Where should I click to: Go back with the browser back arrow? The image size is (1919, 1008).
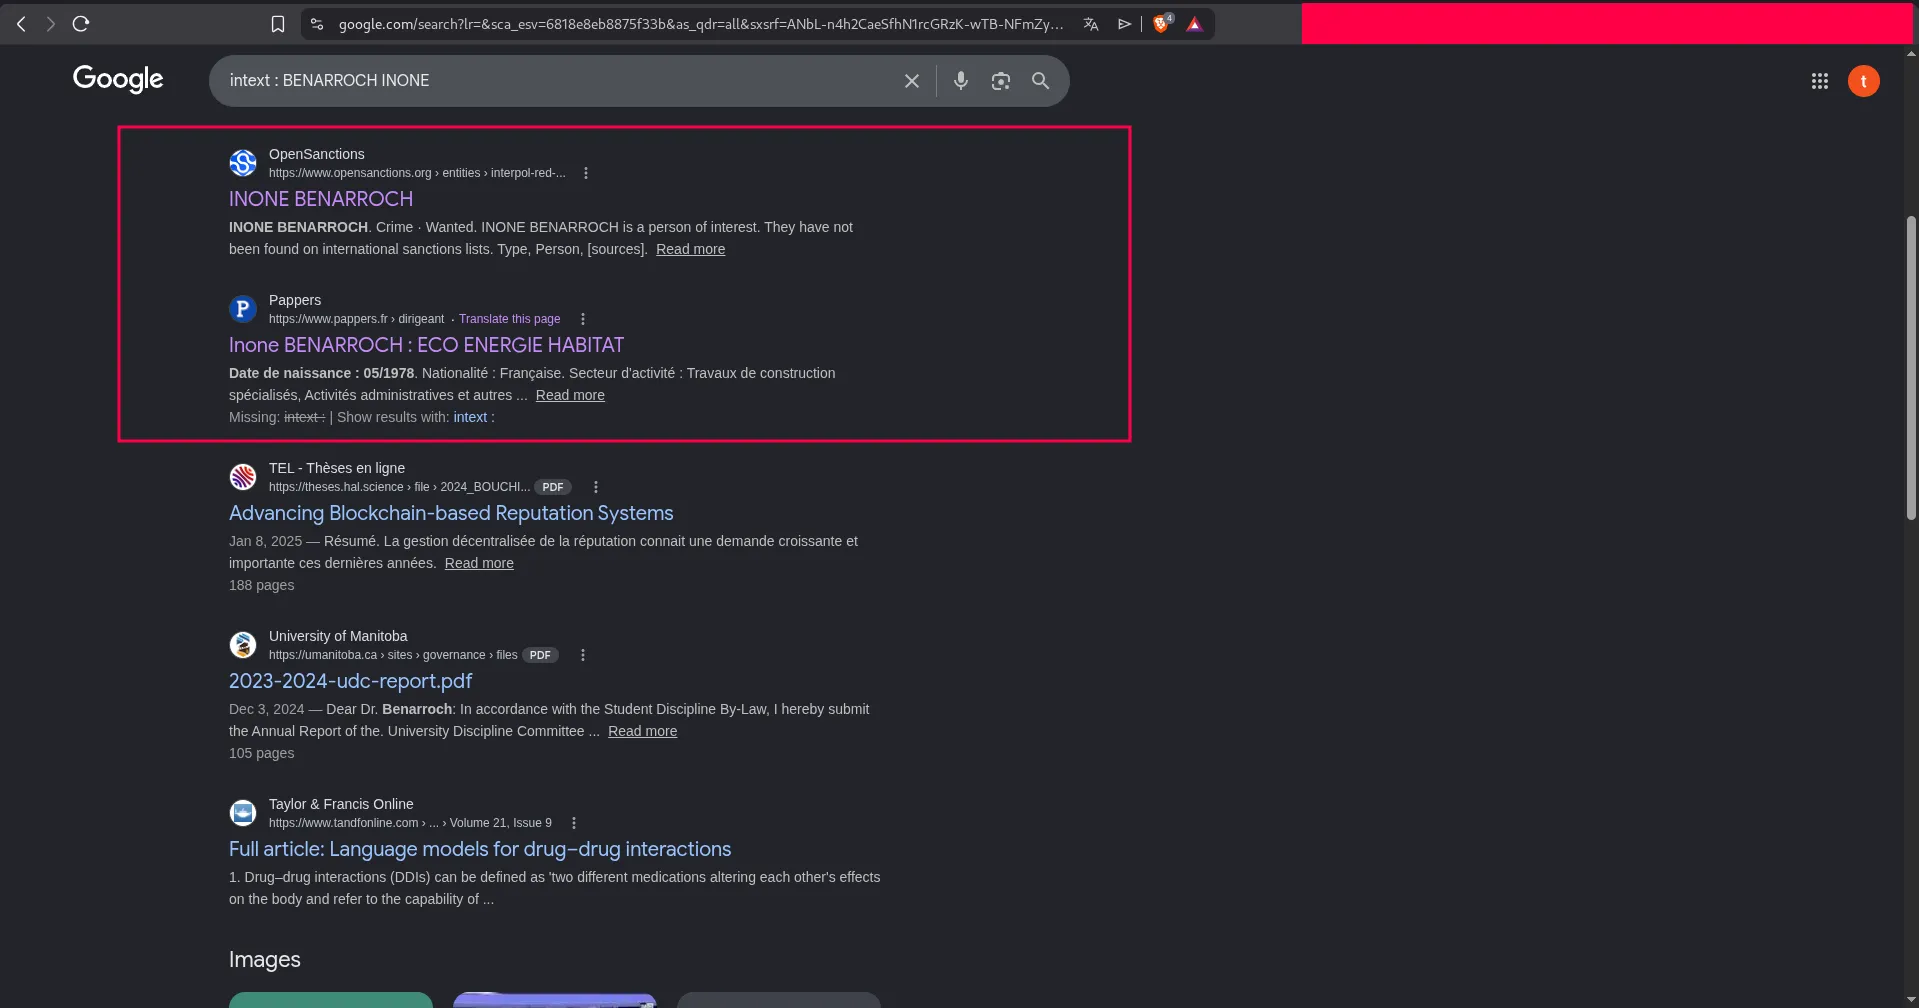[21, 24]
